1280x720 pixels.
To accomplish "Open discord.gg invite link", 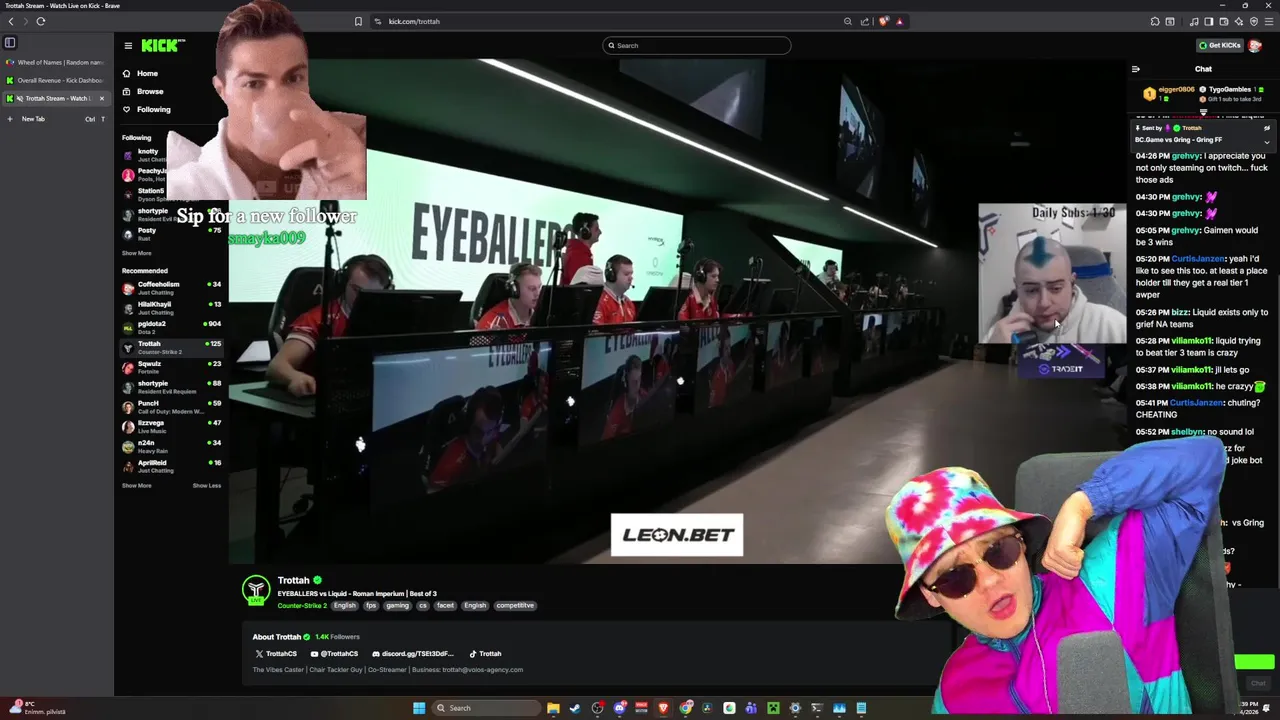I will (x=413, y=654).
